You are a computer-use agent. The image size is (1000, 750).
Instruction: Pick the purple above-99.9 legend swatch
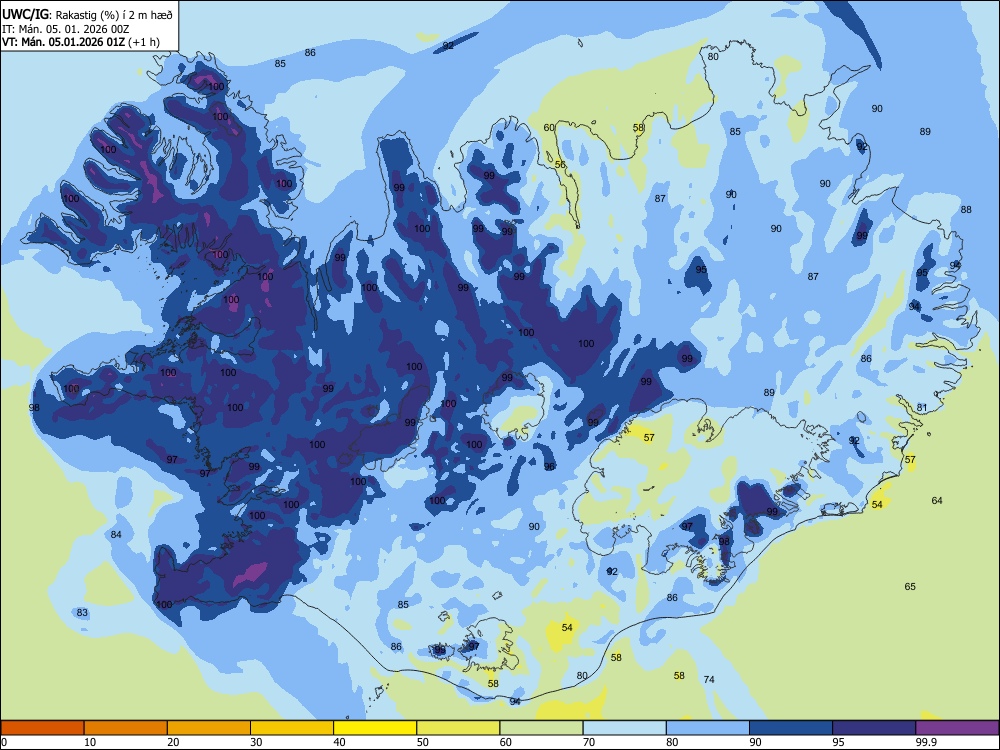[957, 728]
